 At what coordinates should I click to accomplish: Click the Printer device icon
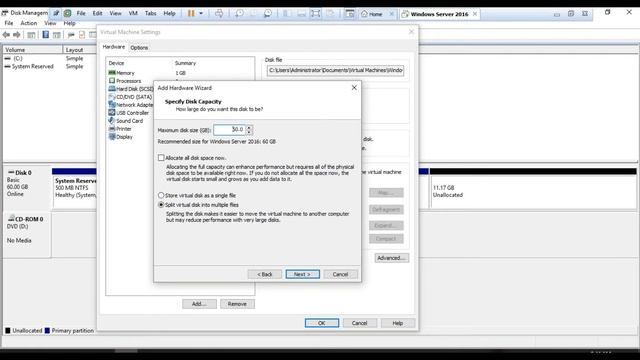(x=112, y=129)
